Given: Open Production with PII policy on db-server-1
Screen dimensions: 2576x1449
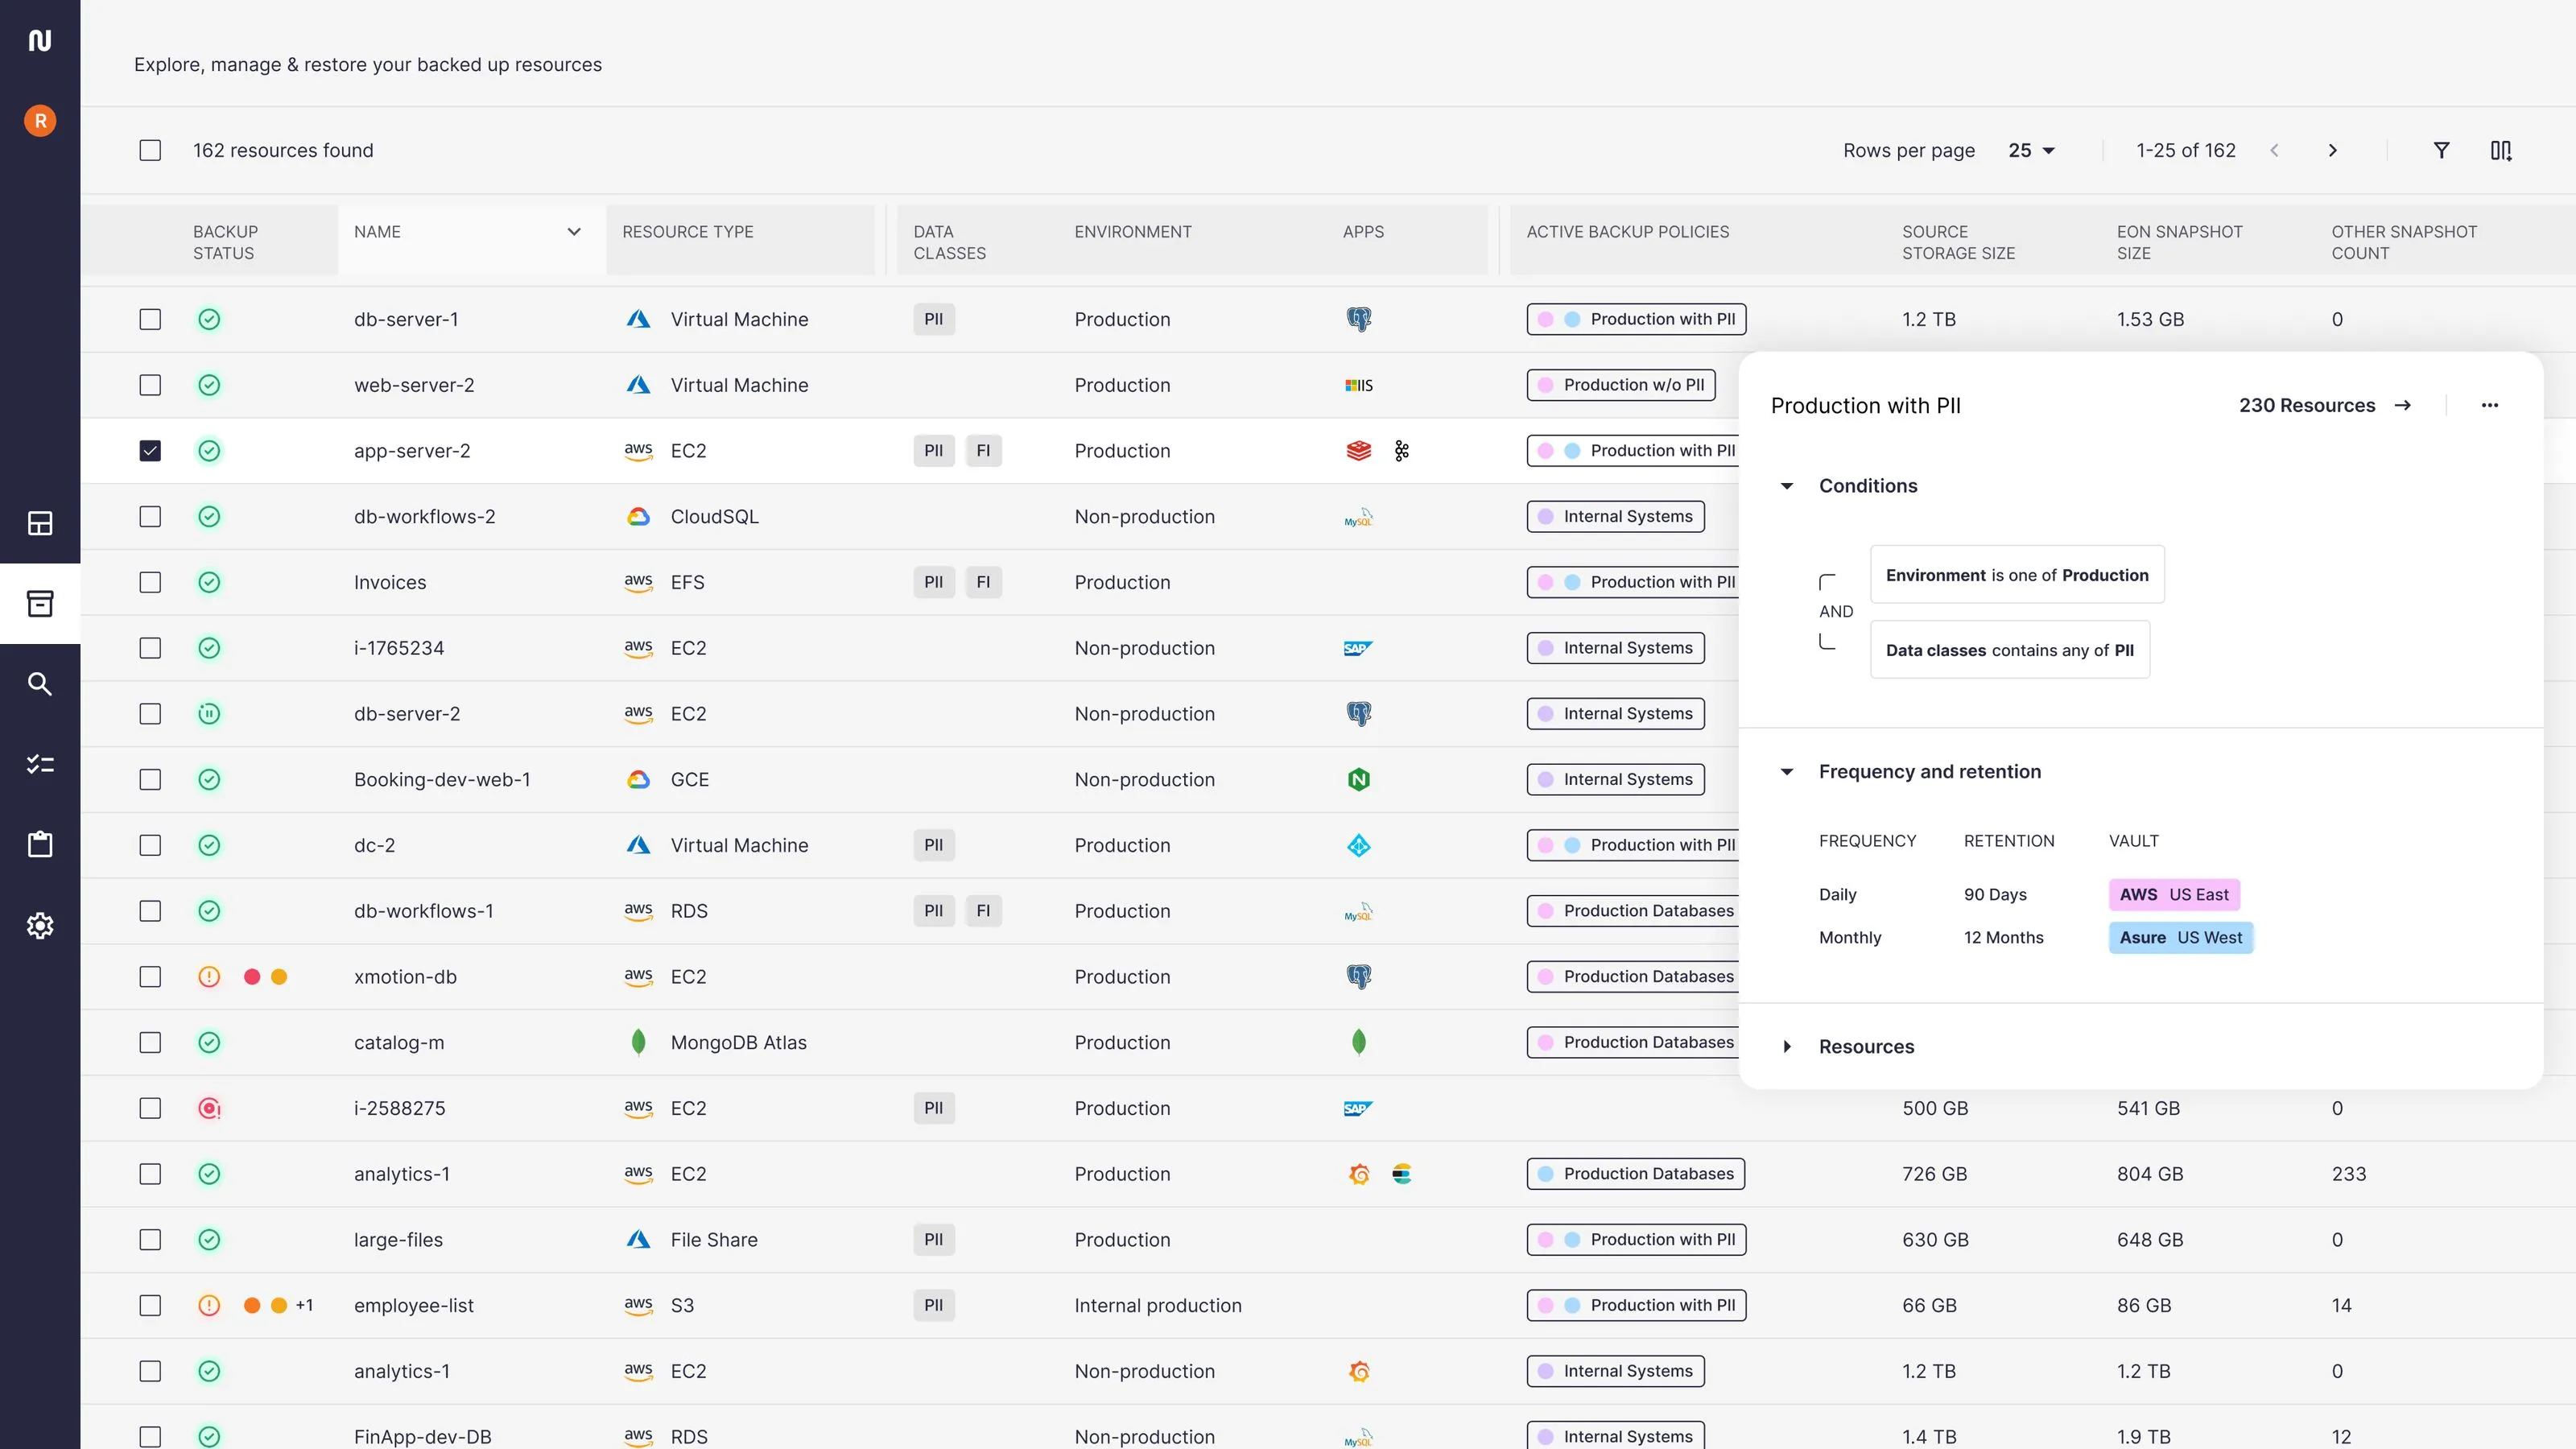Looking at the screenshot, I should tap(1636, 319).
